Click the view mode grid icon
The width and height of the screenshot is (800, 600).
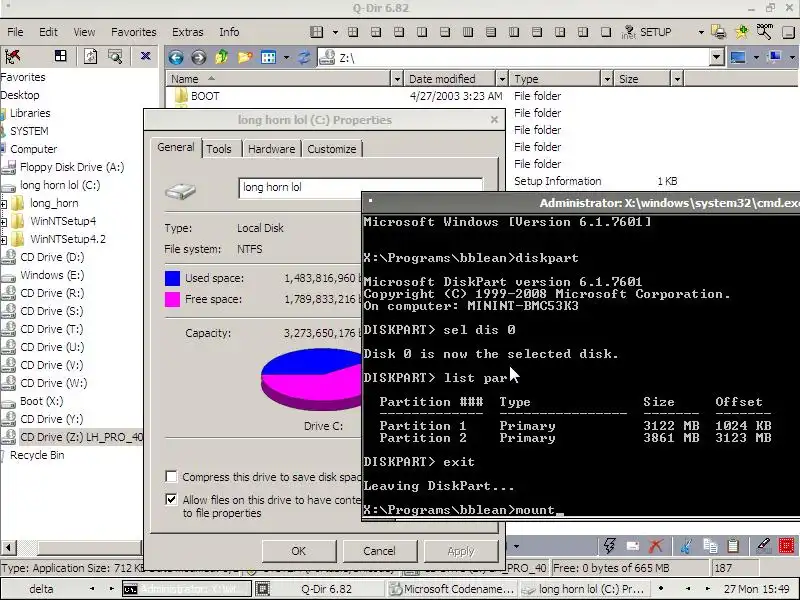pos(268,57)
